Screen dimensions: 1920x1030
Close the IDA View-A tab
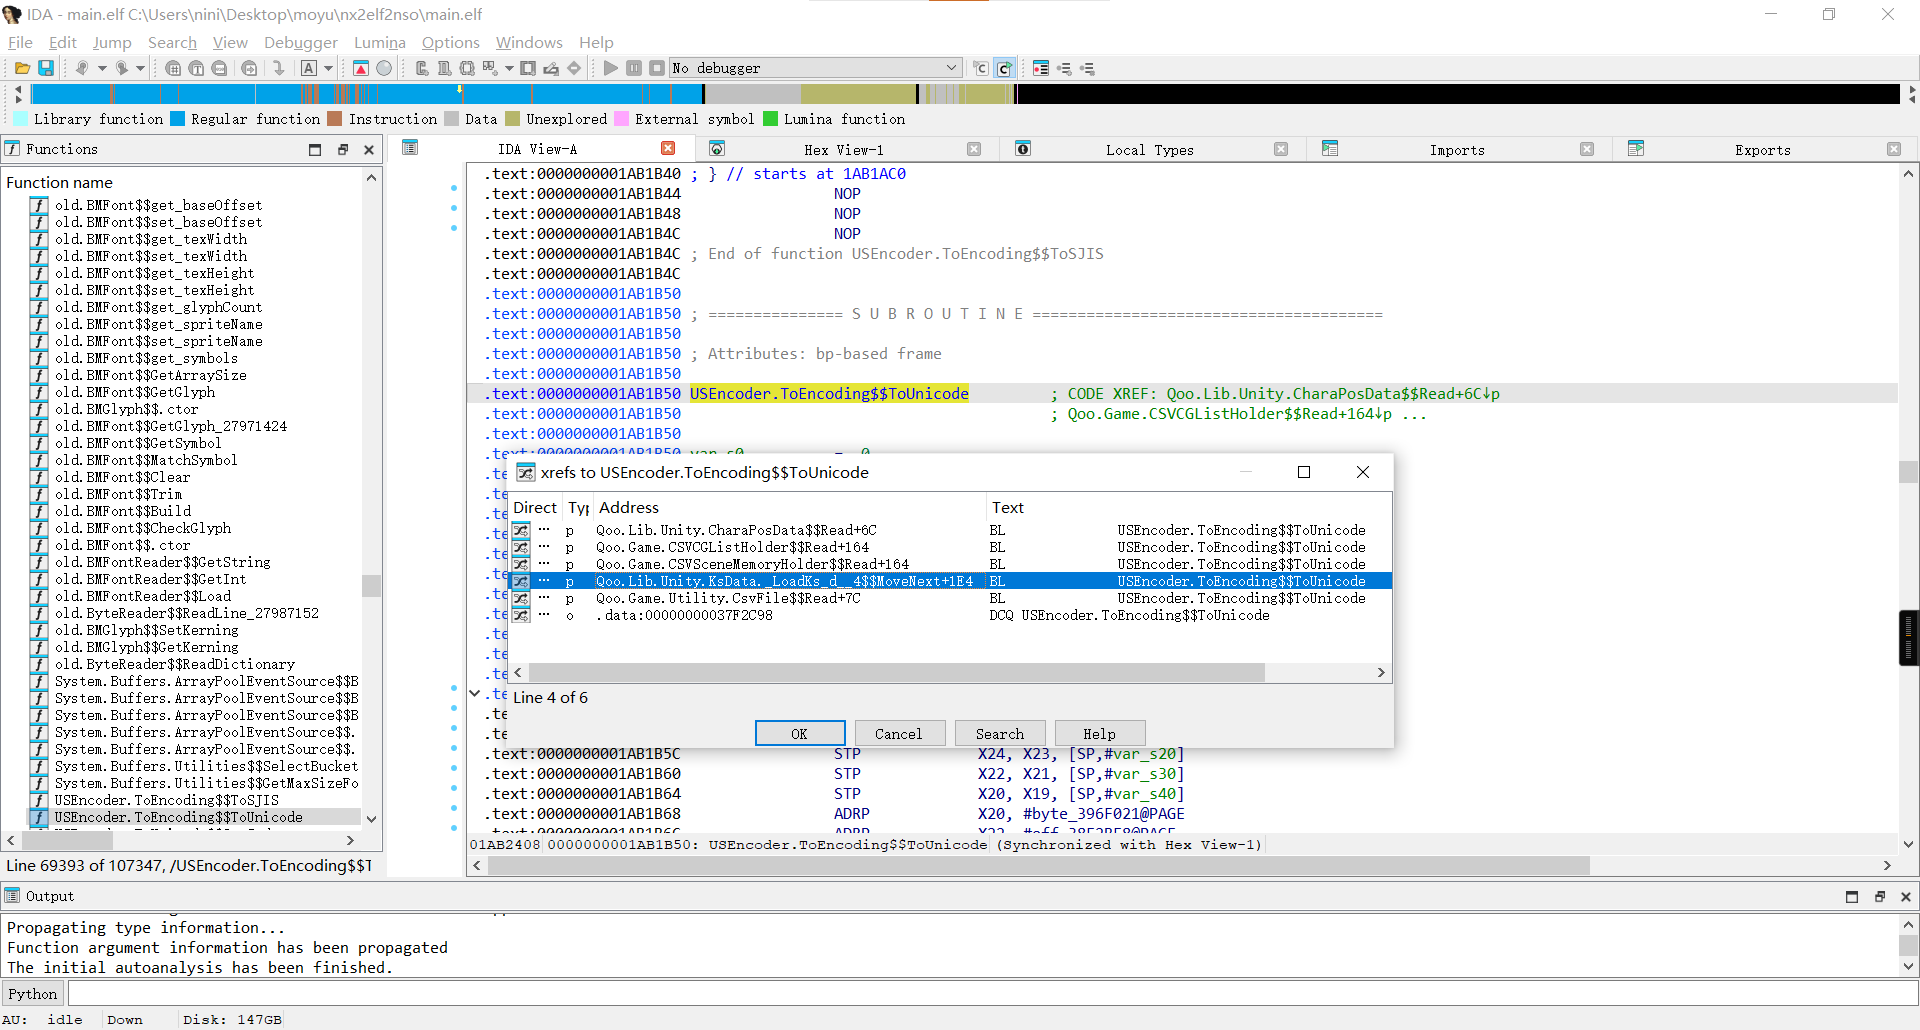(668, 148)
